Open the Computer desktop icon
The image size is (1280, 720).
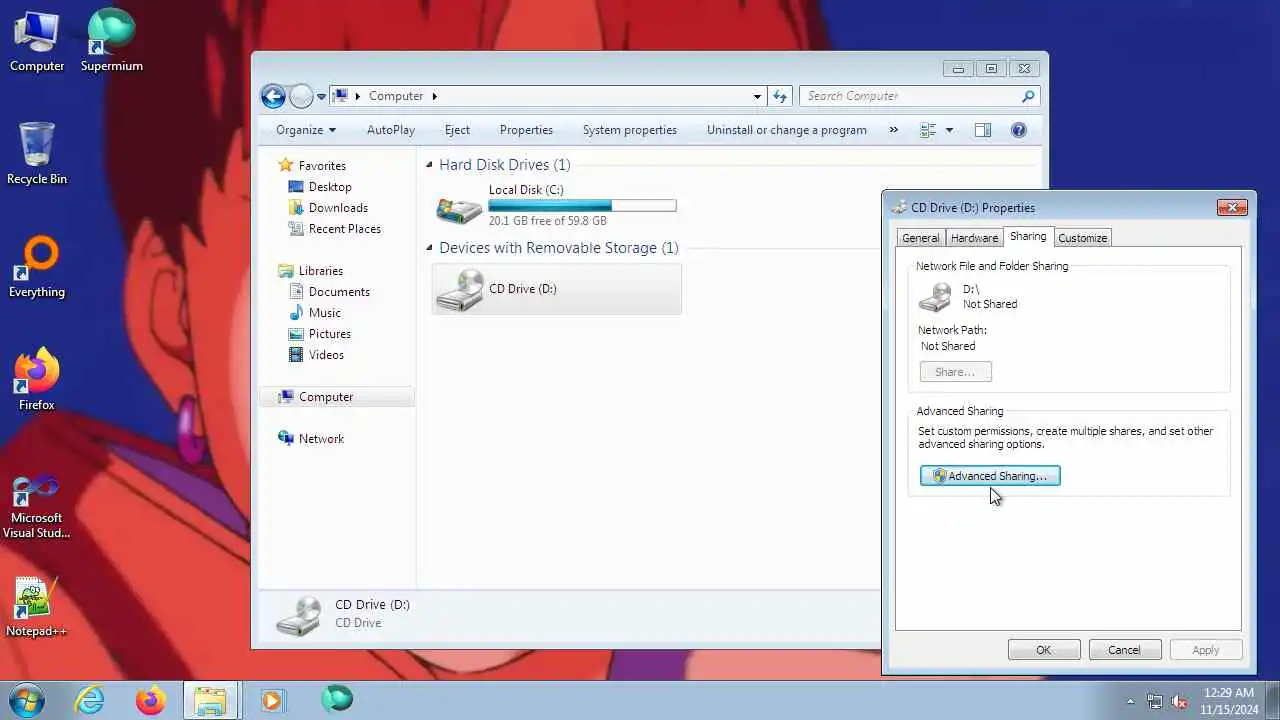point(37,41)
